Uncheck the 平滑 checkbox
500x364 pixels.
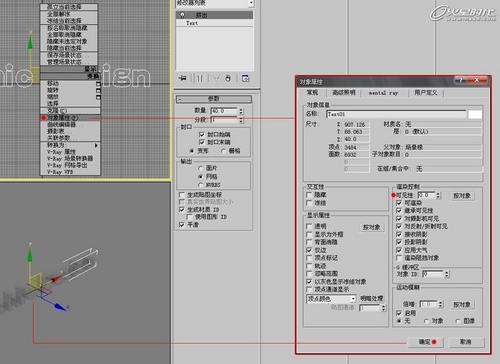[x=182, y=225]
